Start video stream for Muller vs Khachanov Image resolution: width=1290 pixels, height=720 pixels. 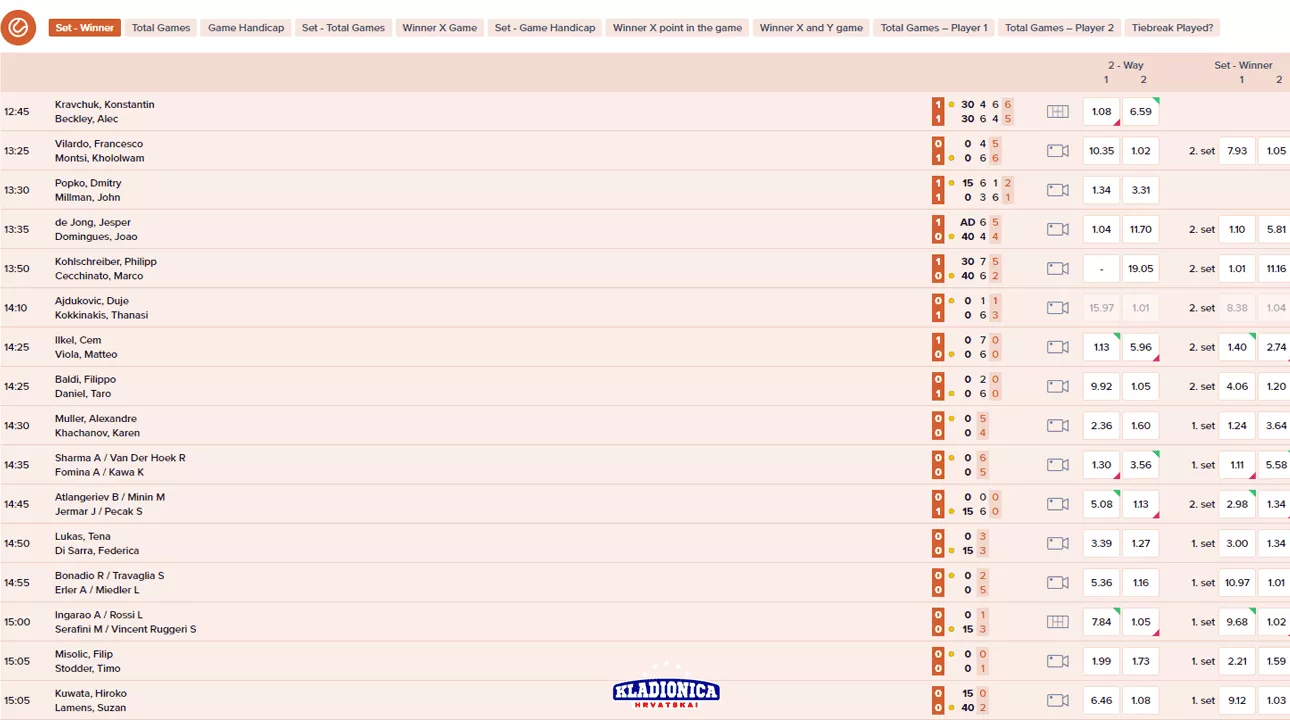1057,426
